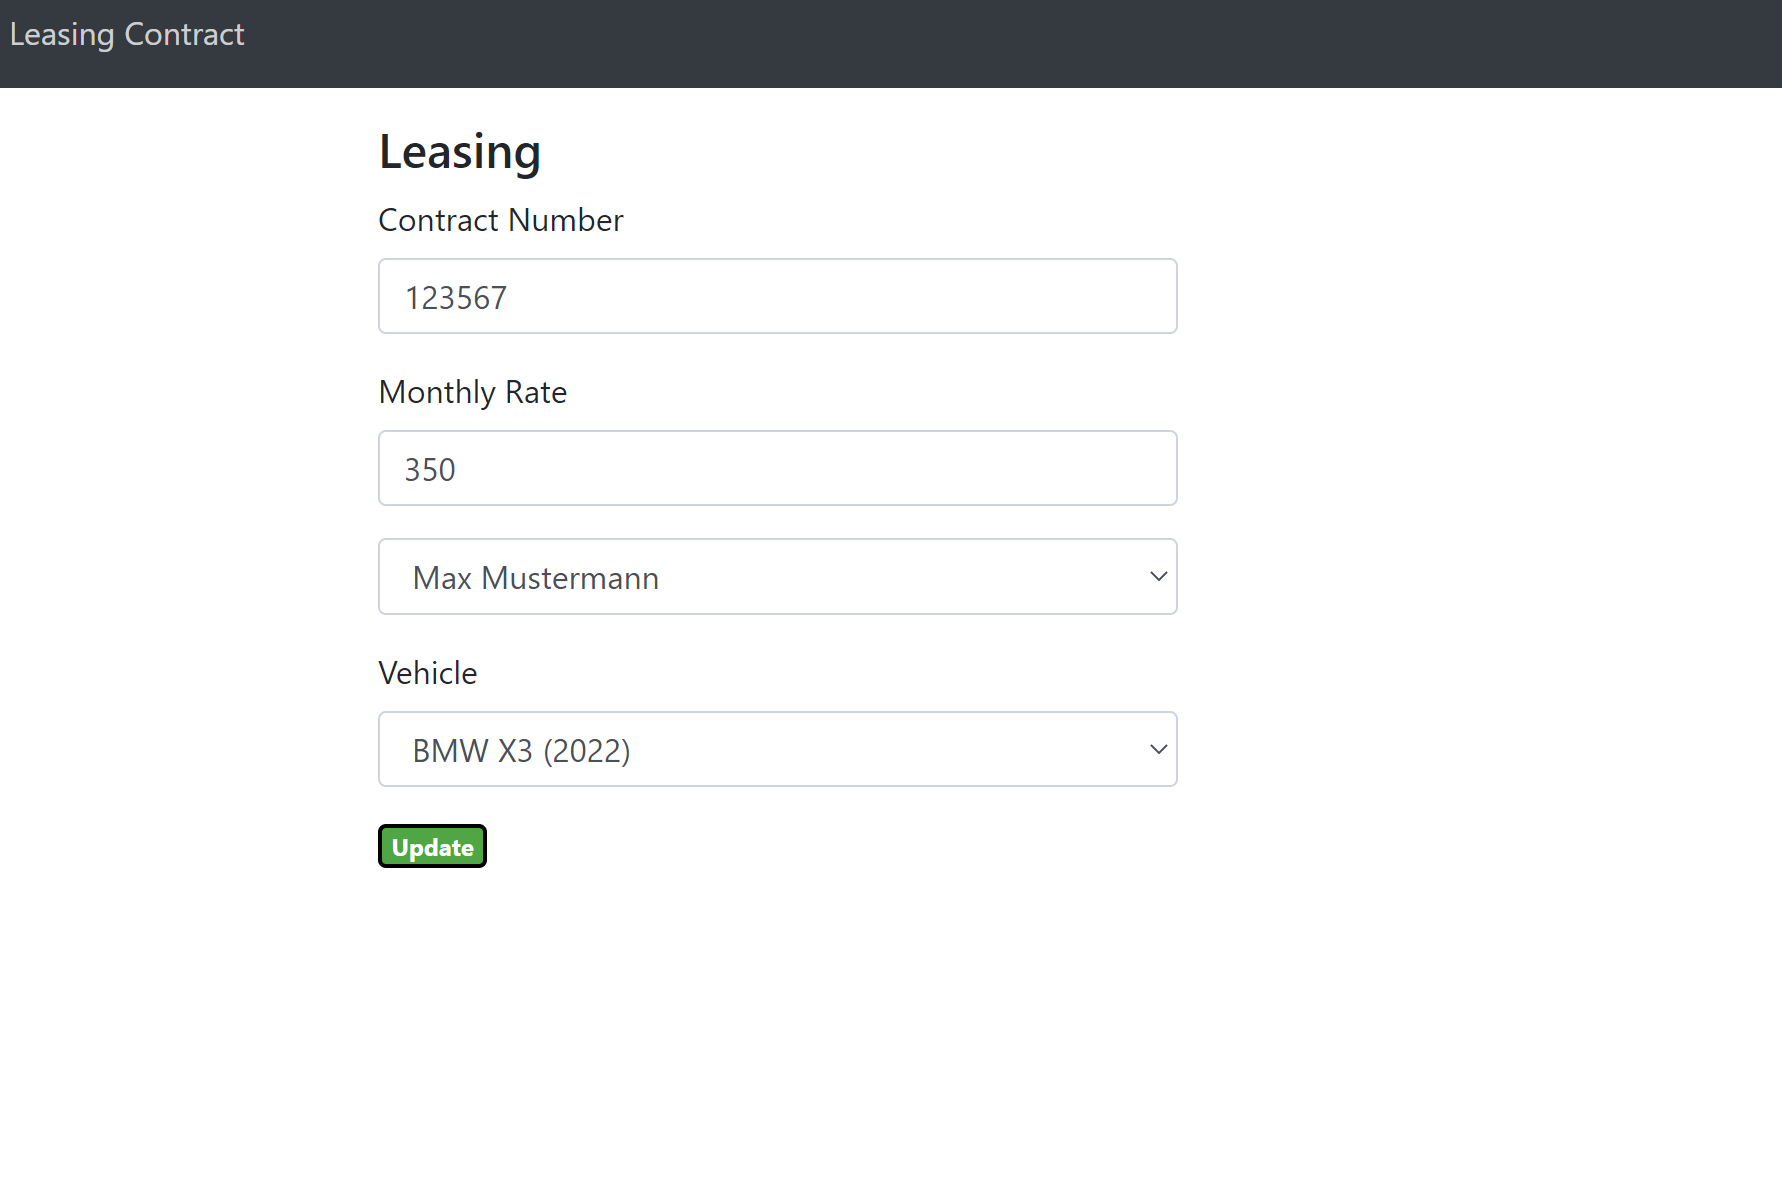1782x1188 pixels.
Task: Select the Monthly Rate input field
Action: coord(778,468)
